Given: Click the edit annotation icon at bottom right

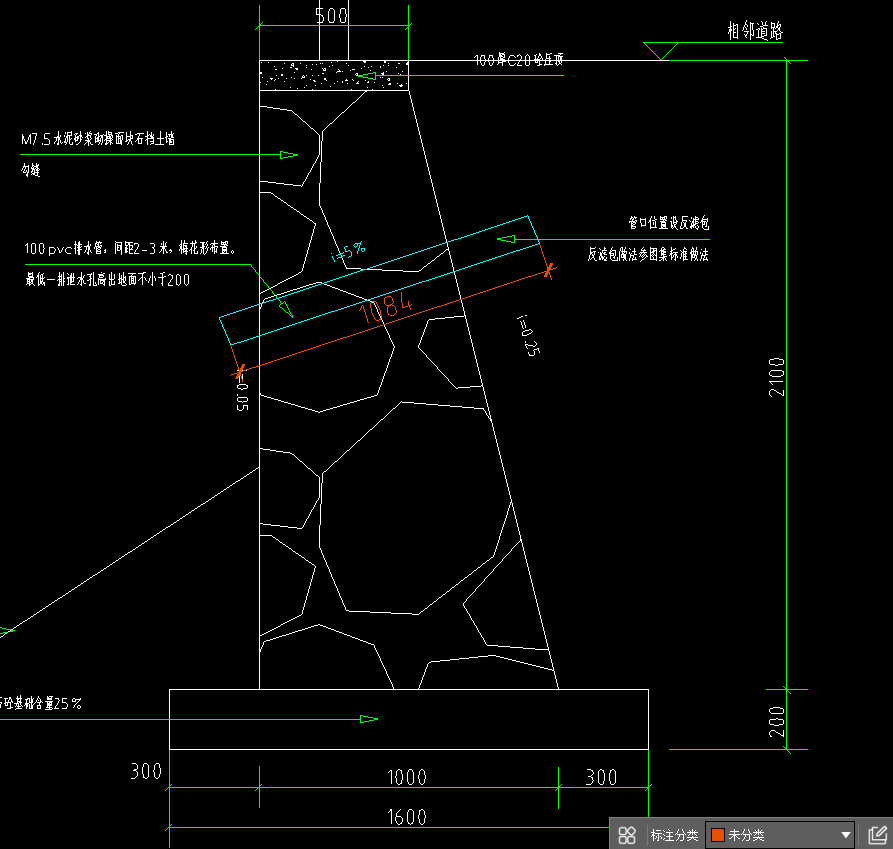Looking at the screenshot, I should coord(877,835).
